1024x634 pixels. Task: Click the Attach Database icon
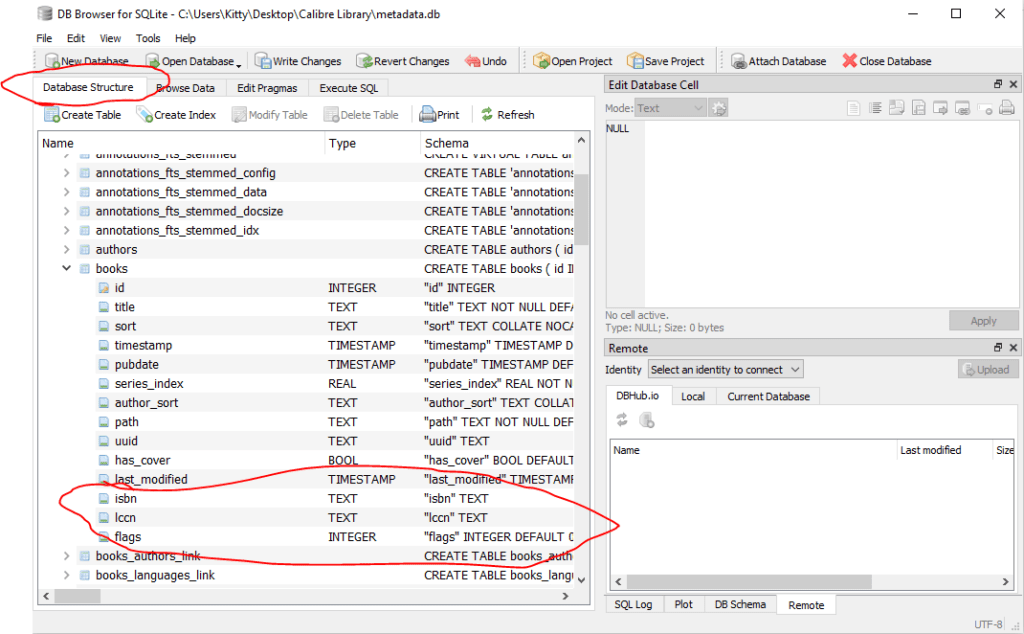tap(738, 61)
